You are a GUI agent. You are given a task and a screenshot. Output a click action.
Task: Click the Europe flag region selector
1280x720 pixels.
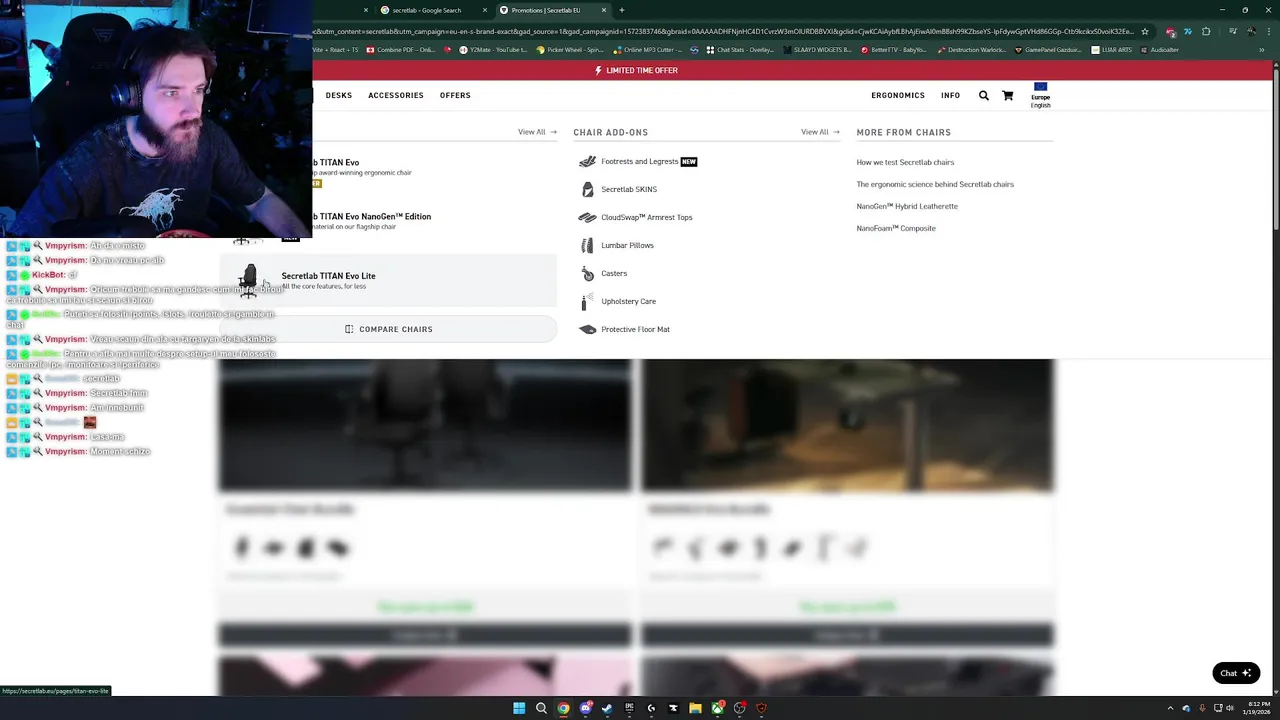click(x=1041, y=95)
